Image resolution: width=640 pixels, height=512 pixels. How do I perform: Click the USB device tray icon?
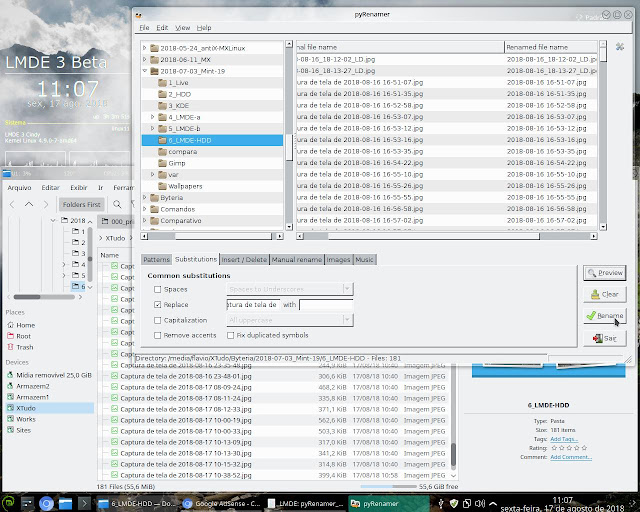pos(440,503)
